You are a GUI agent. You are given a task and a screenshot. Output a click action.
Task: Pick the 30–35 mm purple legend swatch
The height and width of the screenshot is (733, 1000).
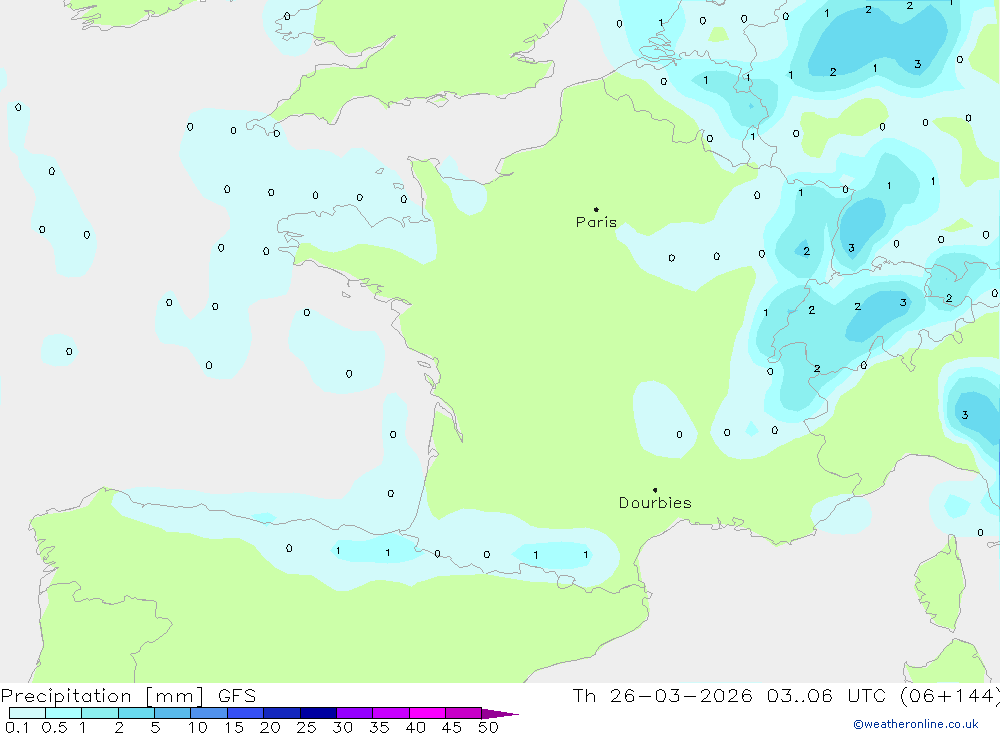[354, 713]
